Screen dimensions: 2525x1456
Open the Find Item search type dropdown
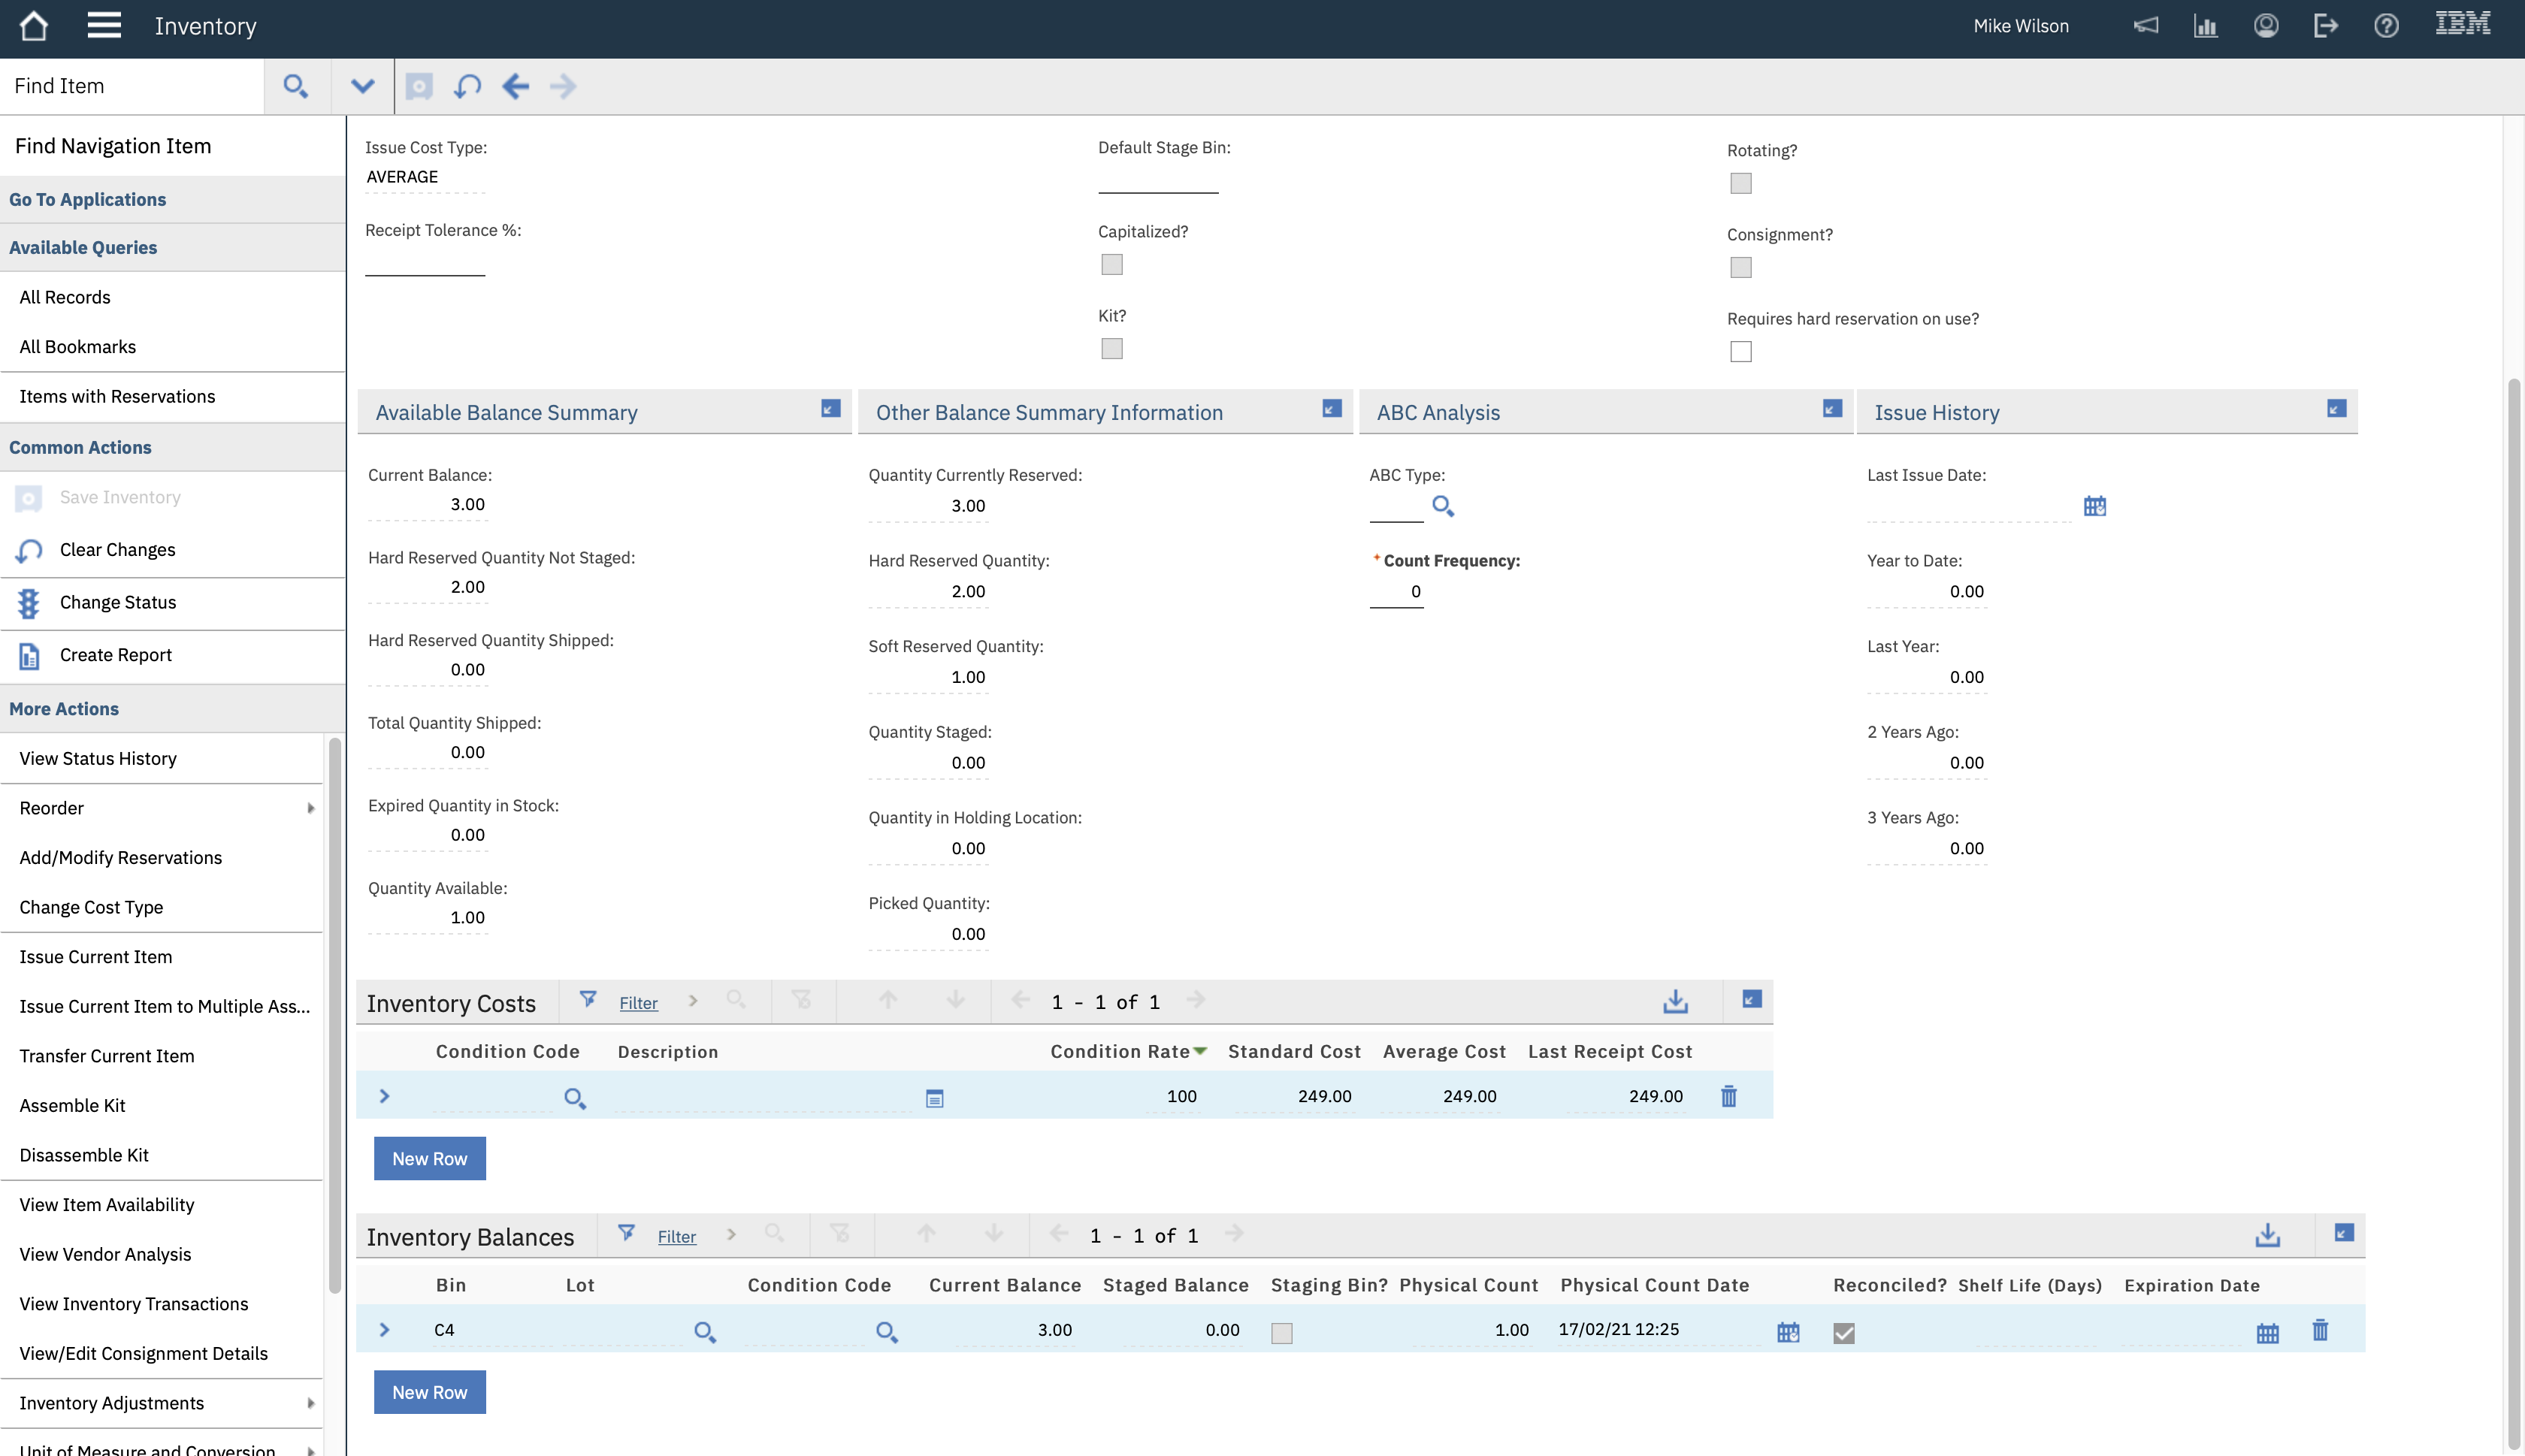362,86
